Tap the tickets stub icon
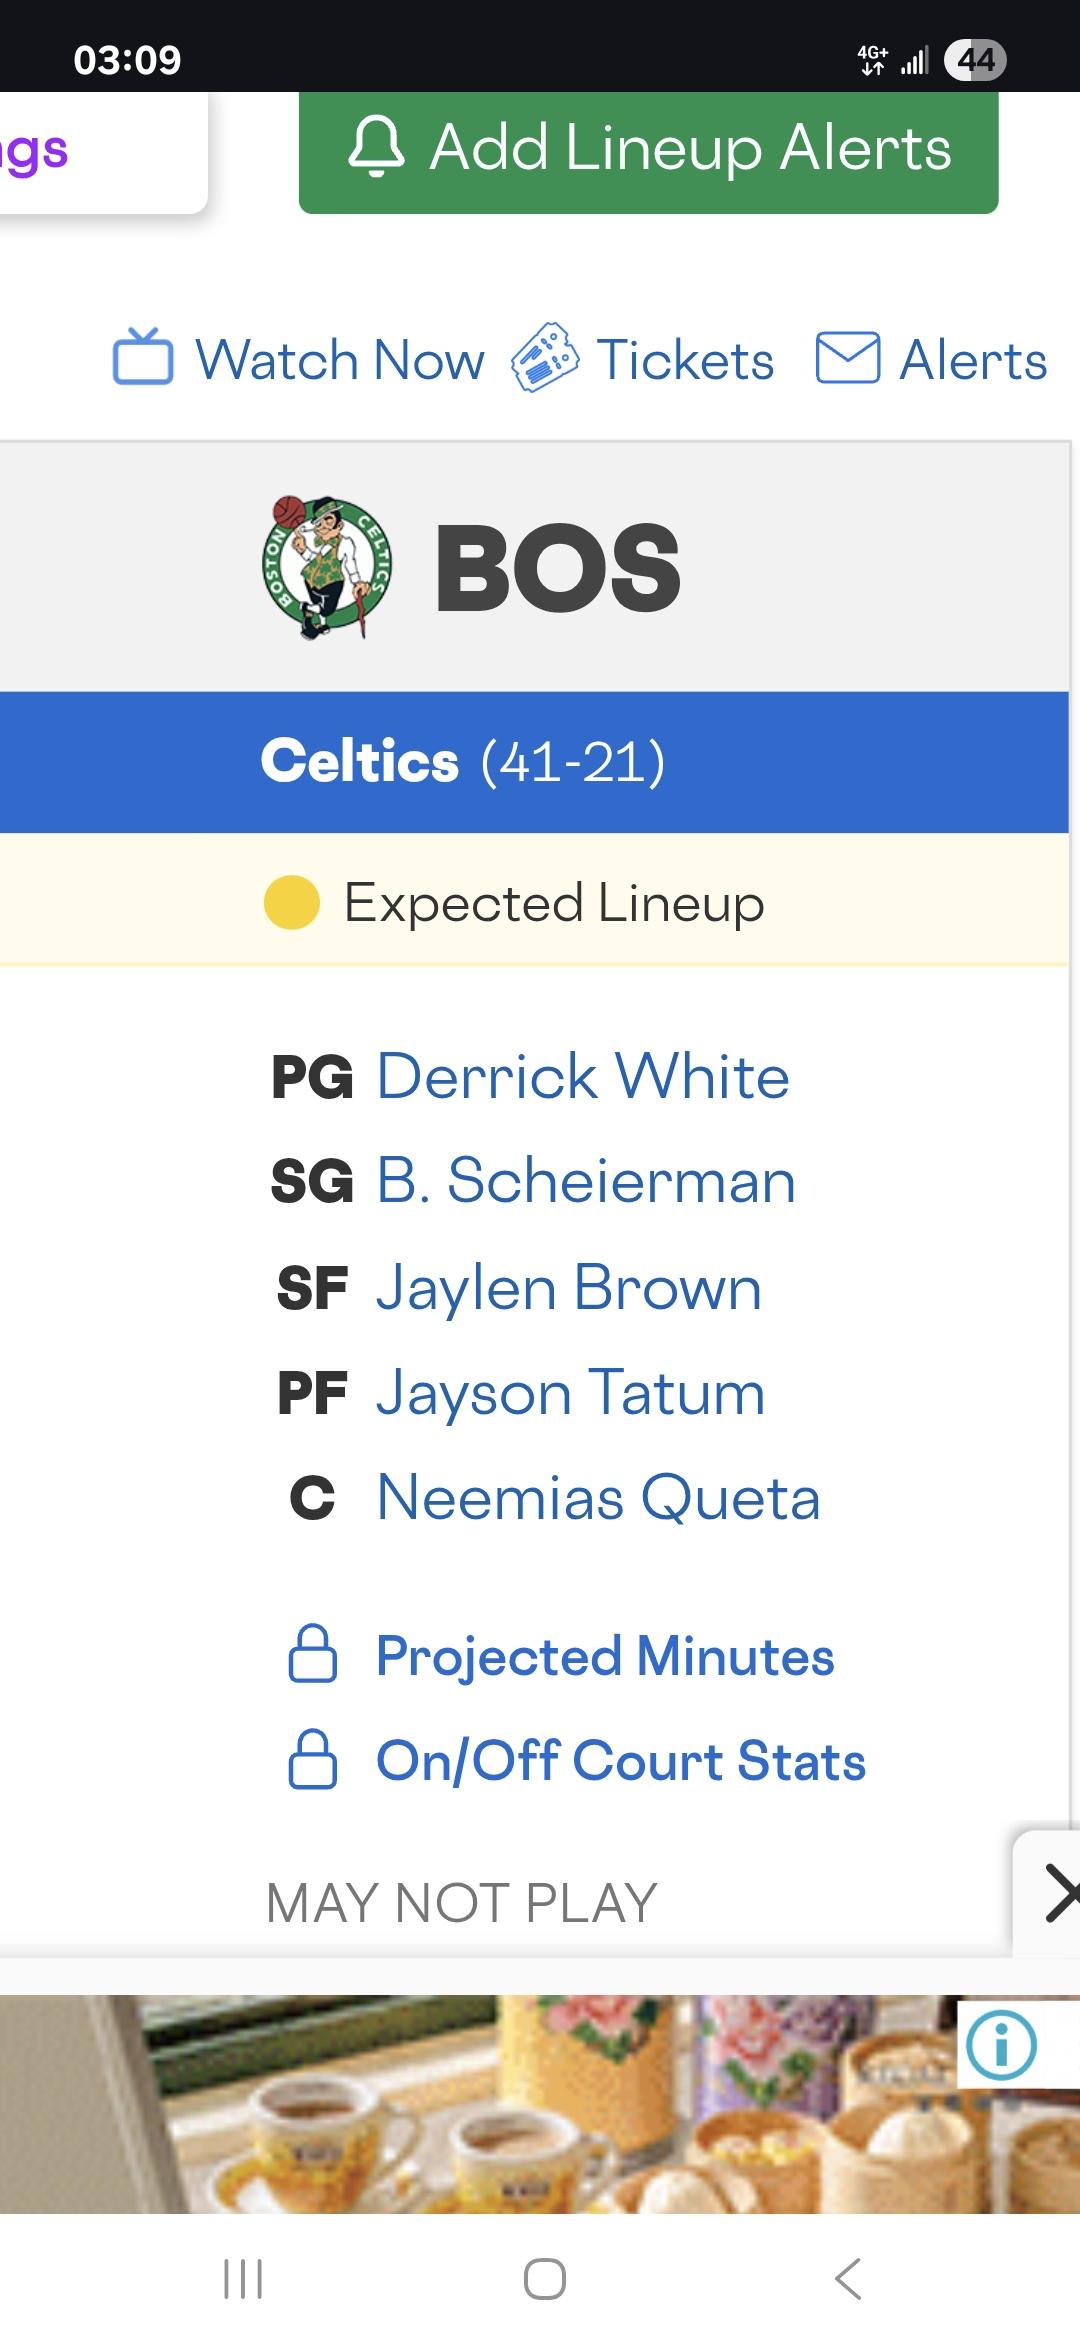 (x=545, y=358)
